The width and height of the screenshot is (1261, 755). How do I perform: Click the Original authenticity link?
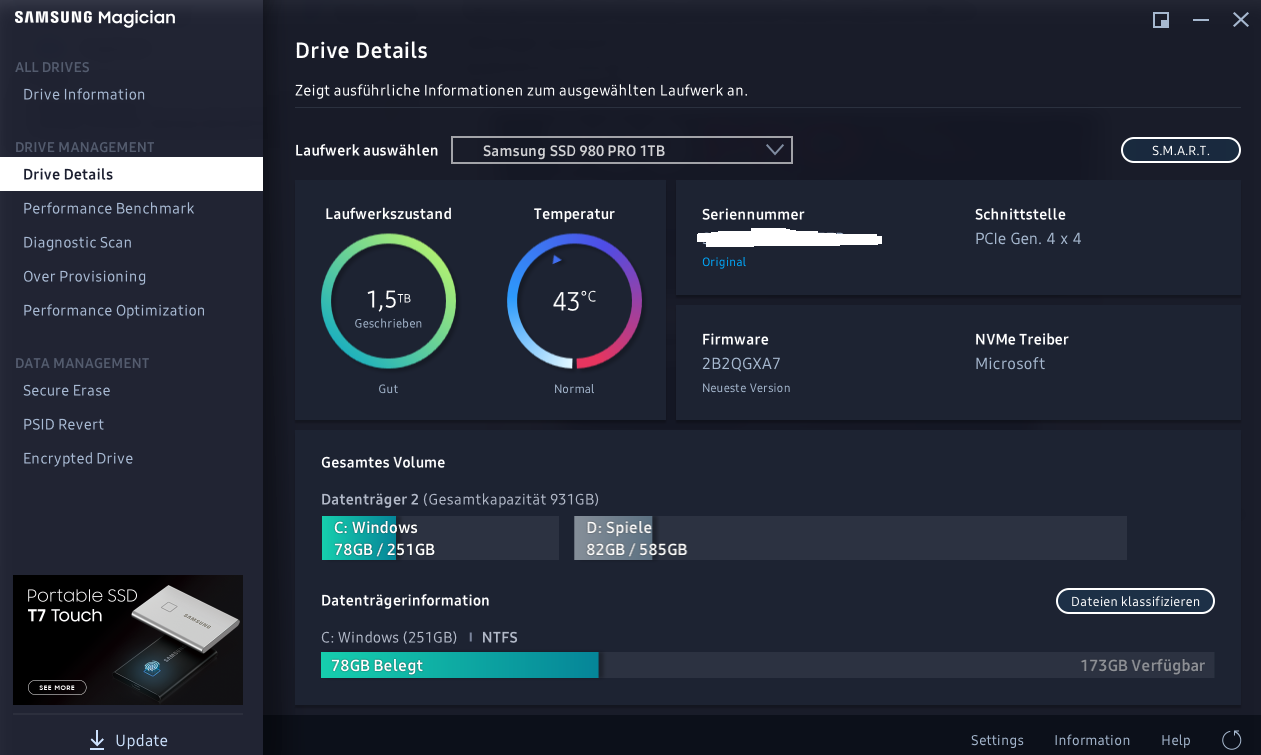click(724, 262)
